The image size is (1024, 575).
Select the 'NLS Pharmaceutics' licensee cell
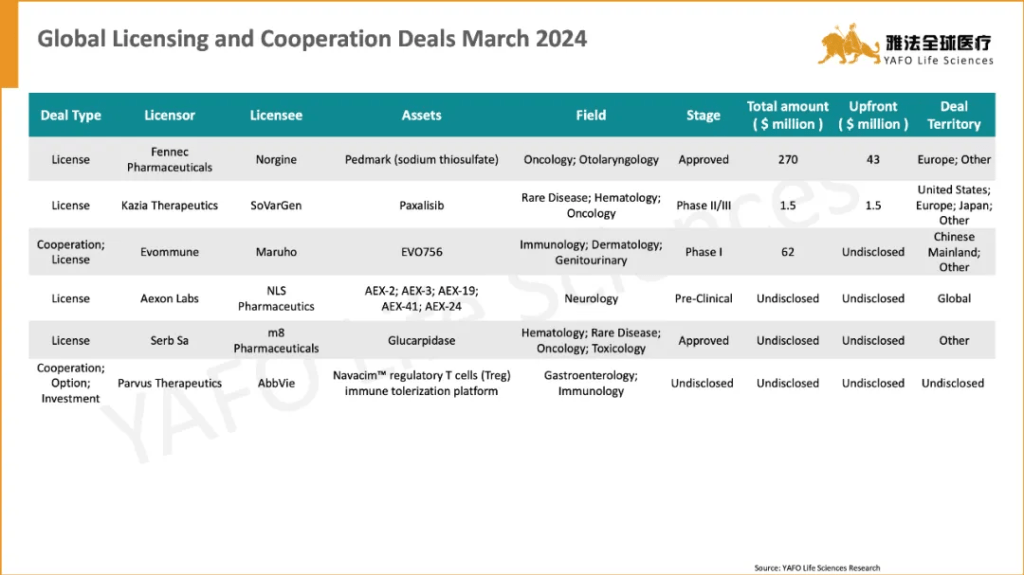(276, 298)
